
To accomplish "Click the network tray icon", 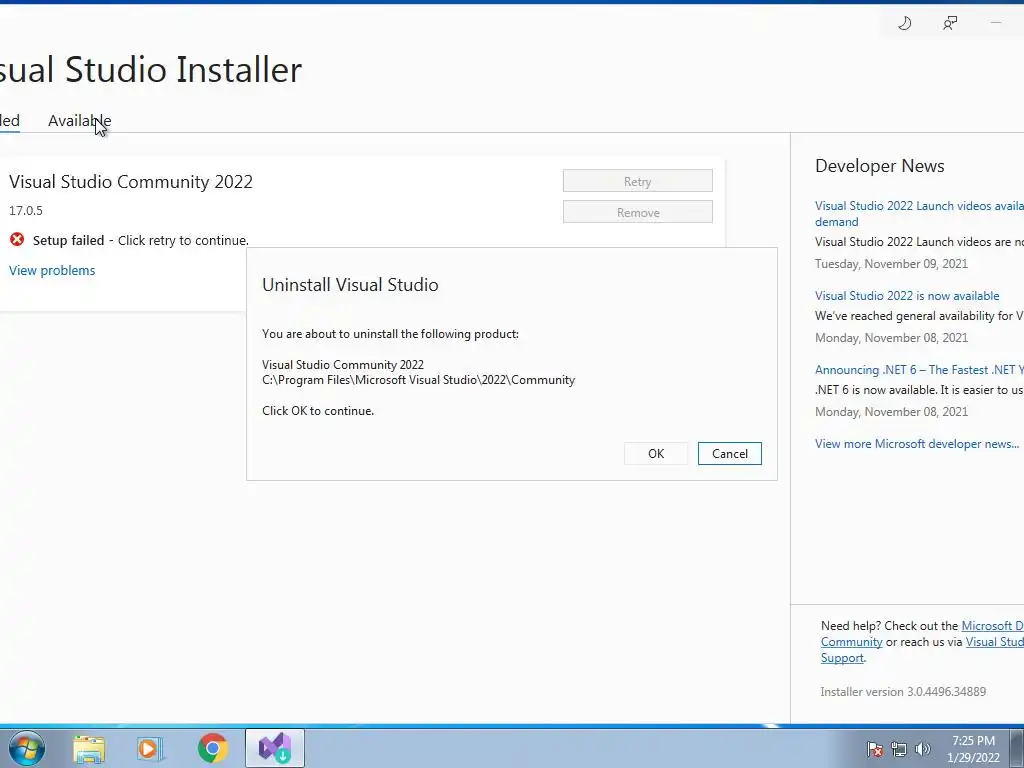I will click(x=899, y=749).
